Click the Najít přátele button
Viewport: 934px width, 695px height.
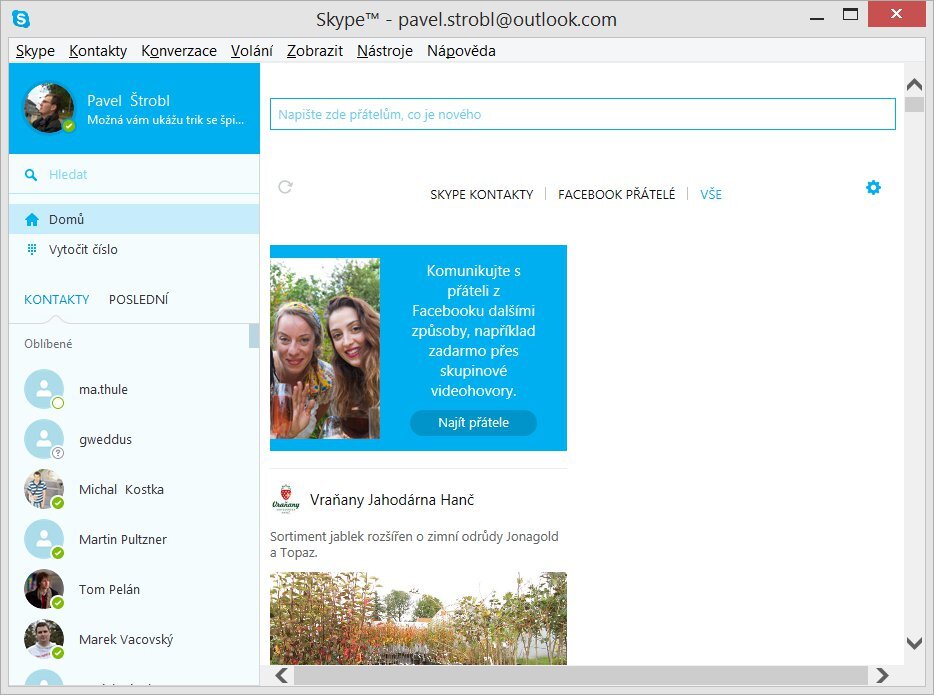pos(472,422)
